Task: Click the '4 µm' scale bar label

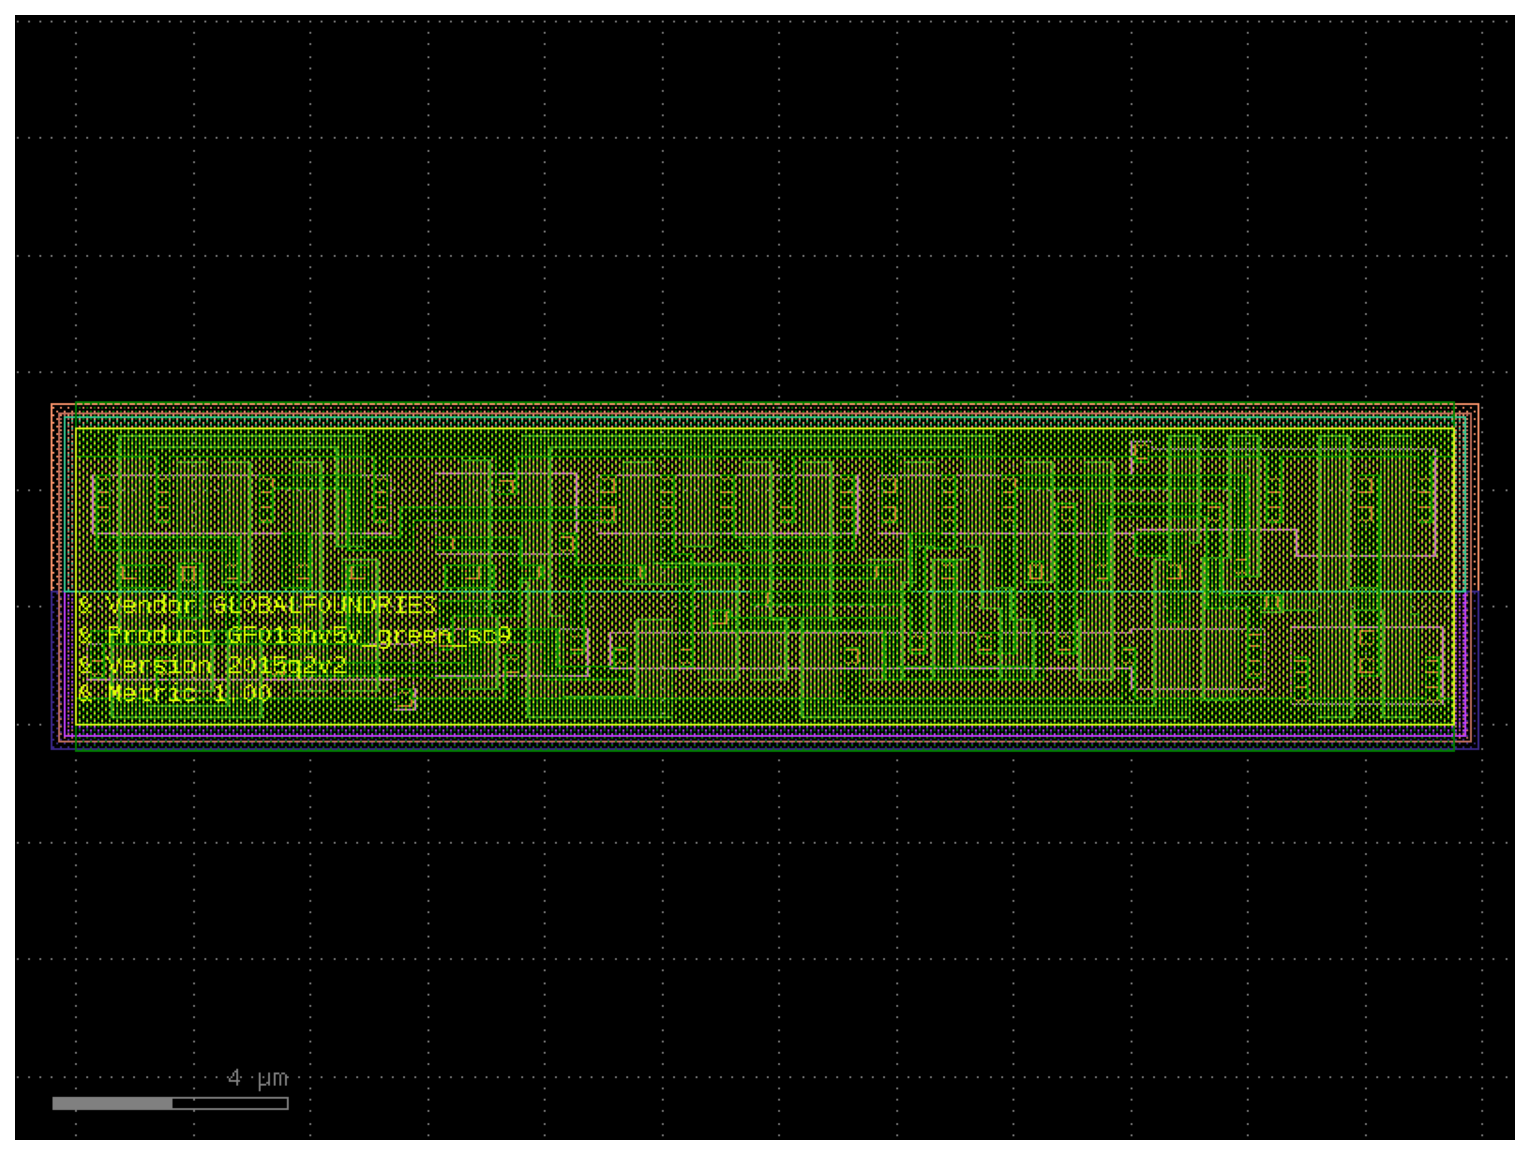Action: click(x=258, y=1078)
